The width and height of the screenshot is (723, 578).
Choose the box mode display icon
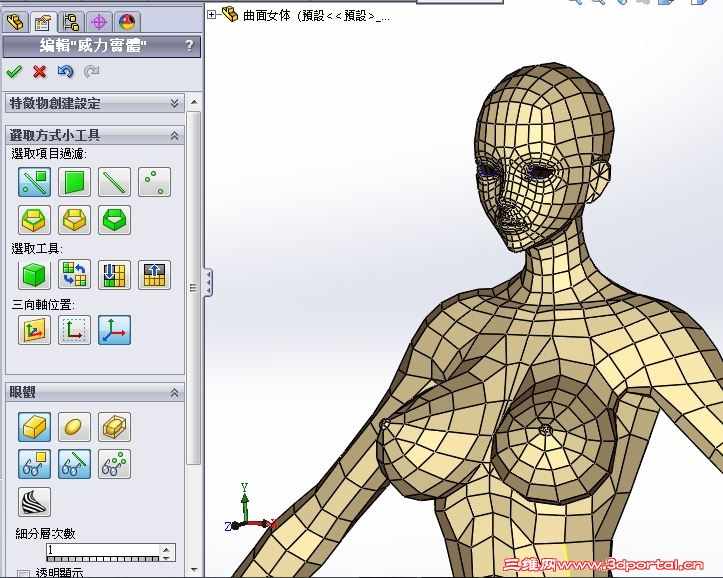(35, 427)
